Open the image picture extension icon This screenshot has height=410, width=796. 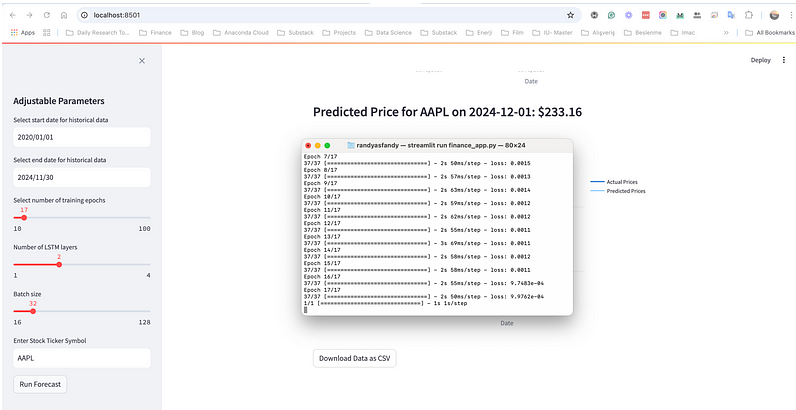pos(714,15)
